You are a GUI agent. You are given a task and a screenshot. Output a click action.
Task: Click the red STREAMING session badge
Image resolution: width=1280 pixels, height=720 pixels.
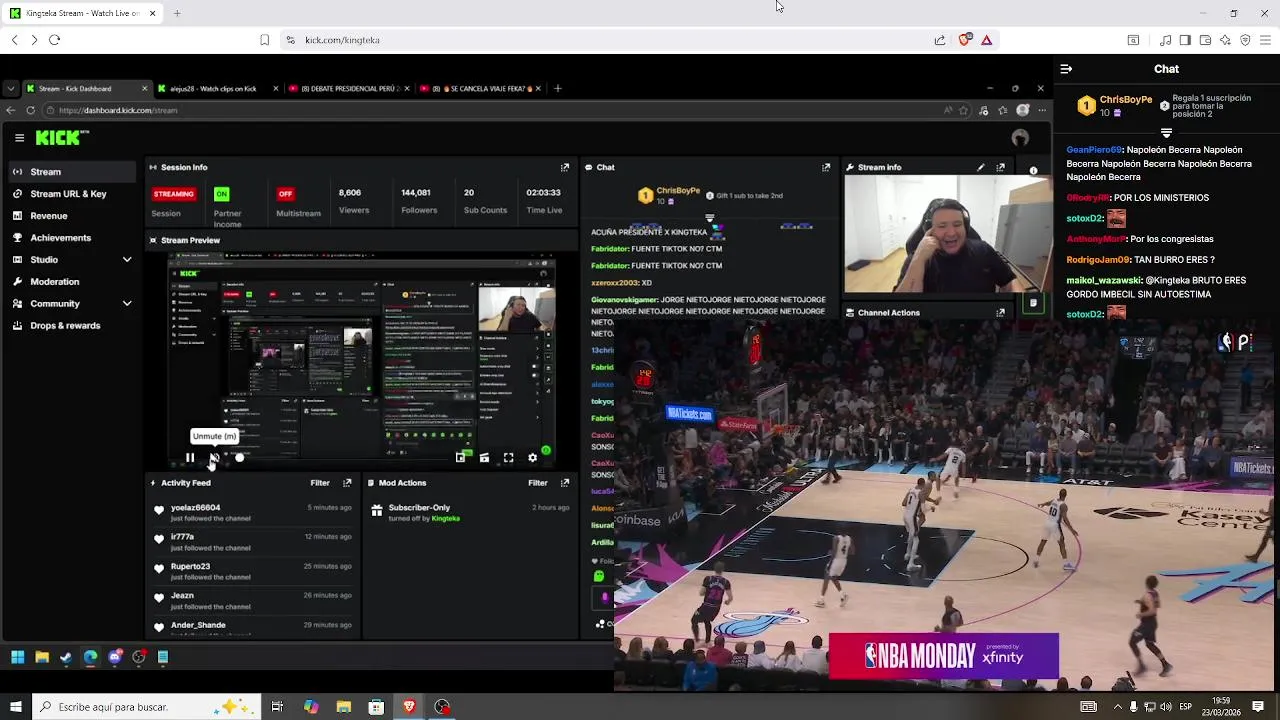pos(173,194)
